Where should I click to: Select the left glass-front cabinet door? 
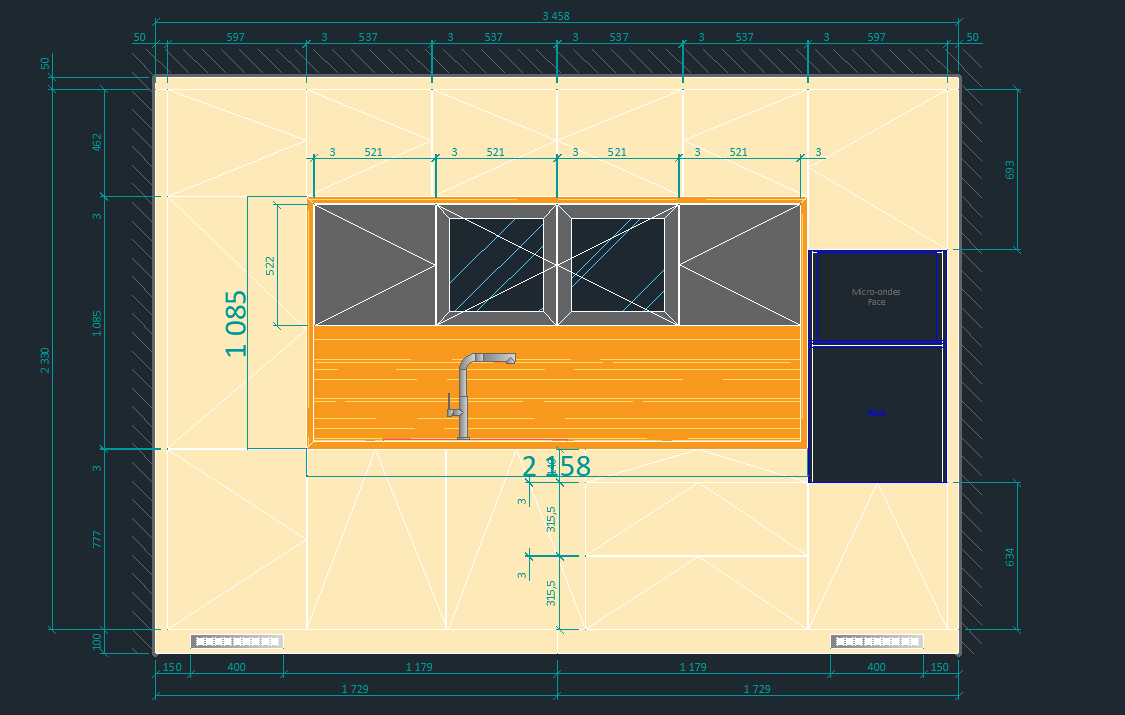(x=496, y=265)
